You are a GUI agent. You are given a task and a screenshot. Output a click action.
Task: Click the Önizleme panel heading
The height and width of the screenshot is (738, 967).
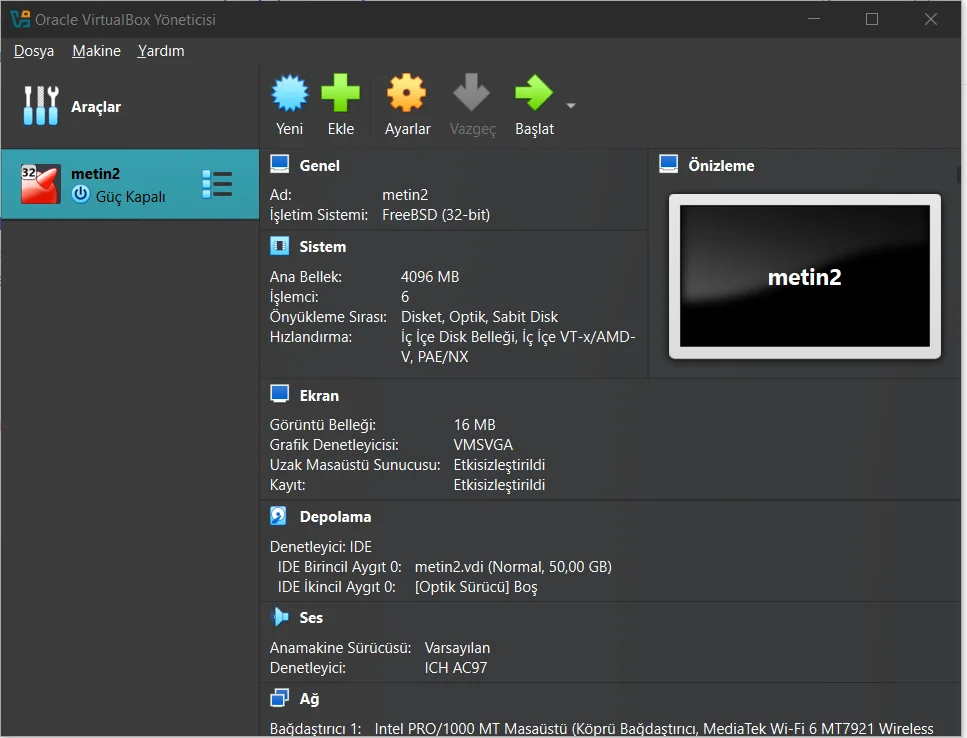click(x=721, y=165)
